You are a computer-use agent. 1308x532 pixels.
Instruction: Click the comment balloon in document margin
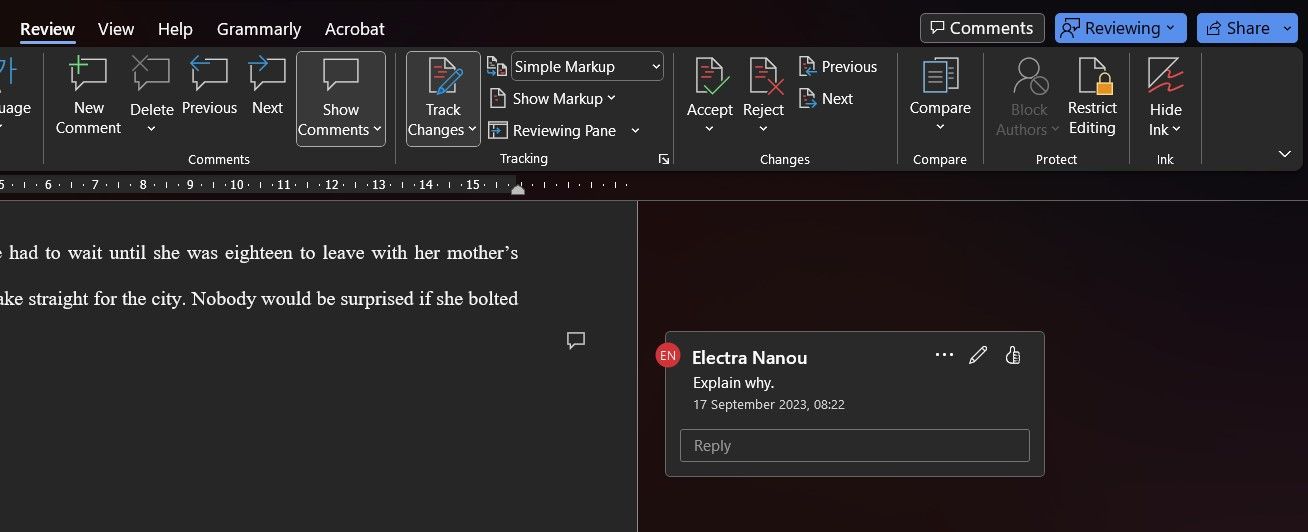pyautogui.click(x=576, y=341)
